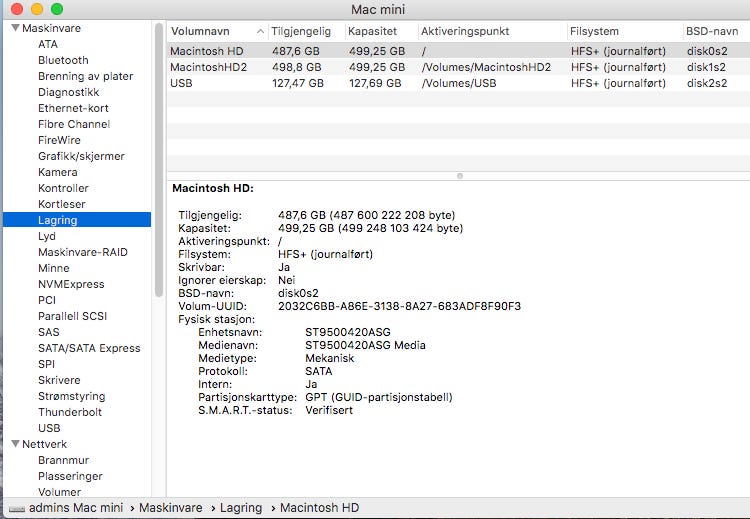Open Lyd in the sidebar
750x519 pixels.
tap(47, 236)
